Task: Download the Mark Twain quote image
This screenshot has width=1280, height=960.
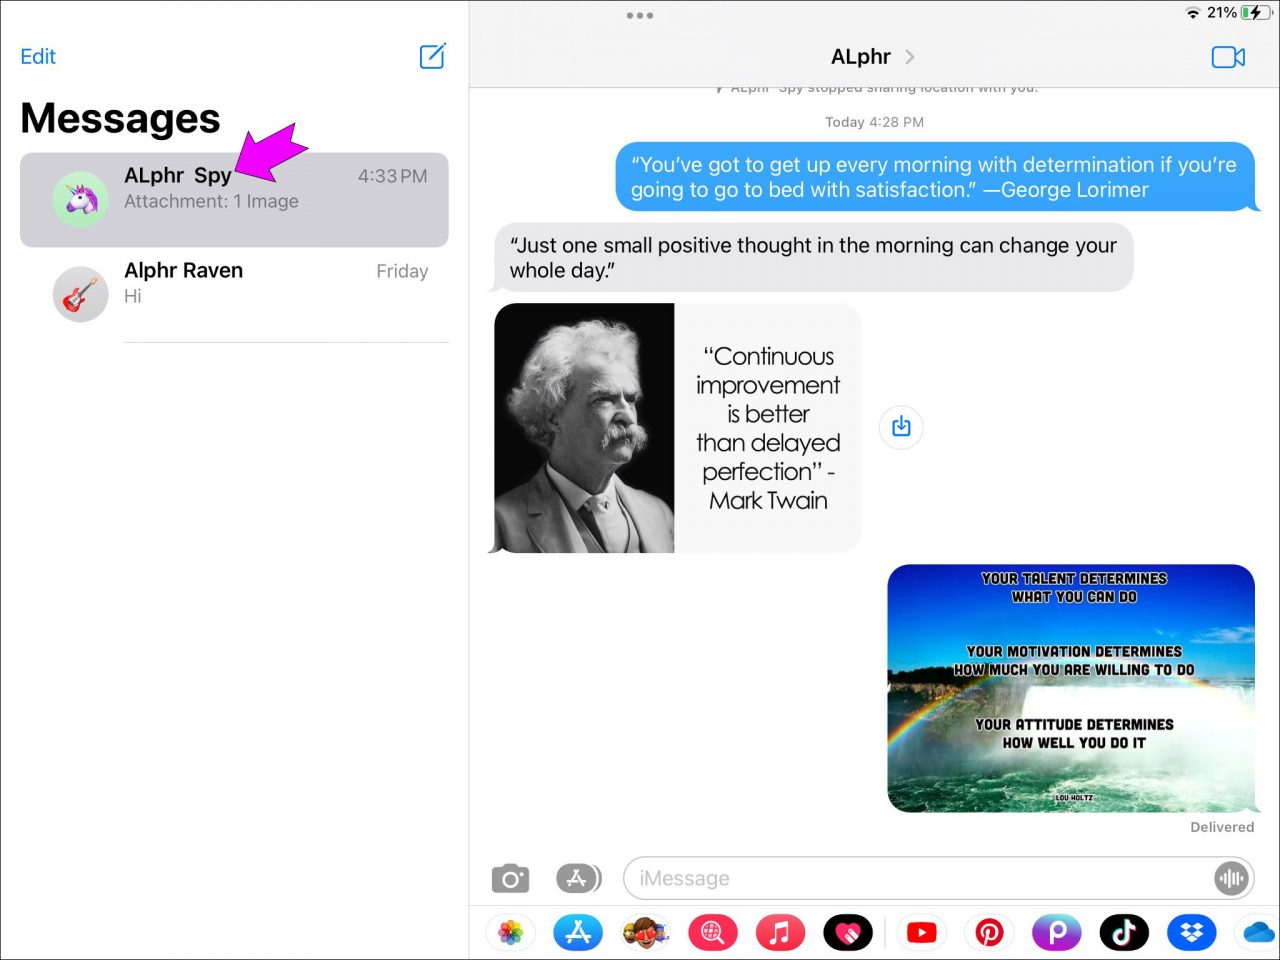Action: click(901, 427)
